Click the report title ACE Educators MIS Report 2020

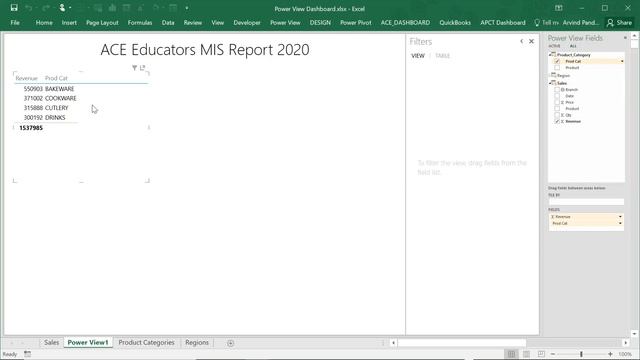205,50
